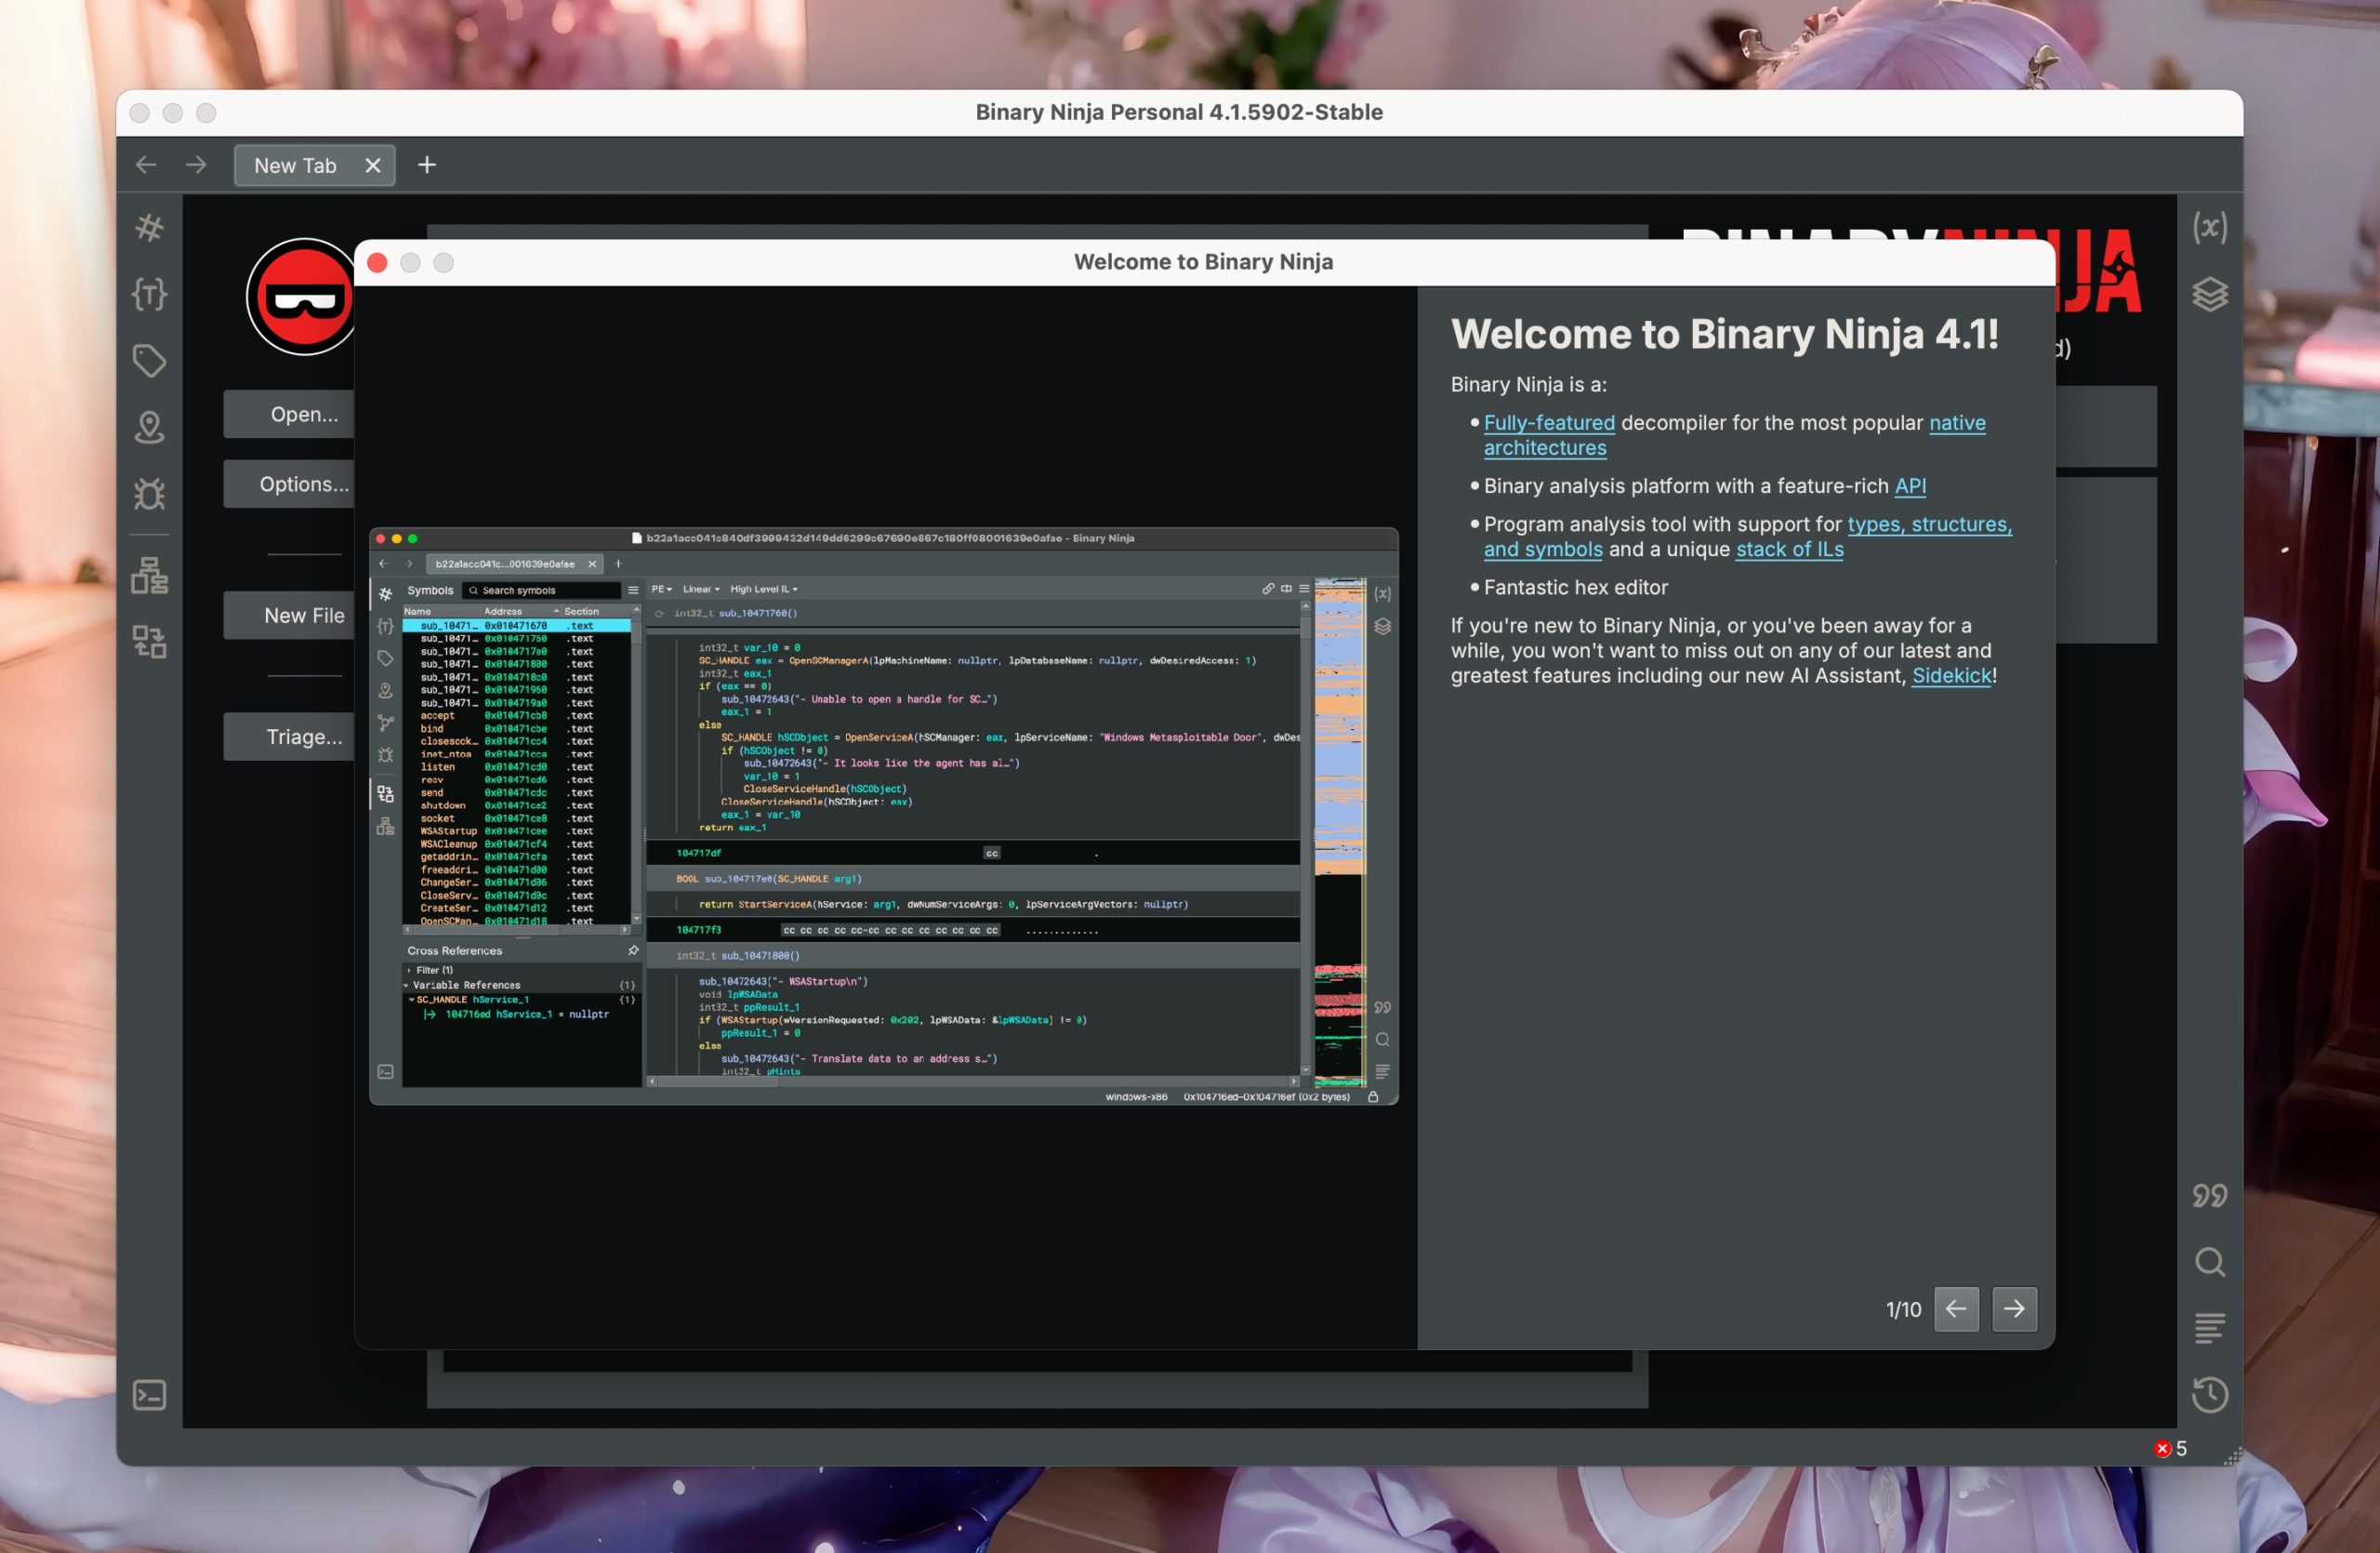Click the Welcome to Binary Ninja 4.1! heading
The width and height of the screenshot is (2380, 1553).
[1724, 334]
